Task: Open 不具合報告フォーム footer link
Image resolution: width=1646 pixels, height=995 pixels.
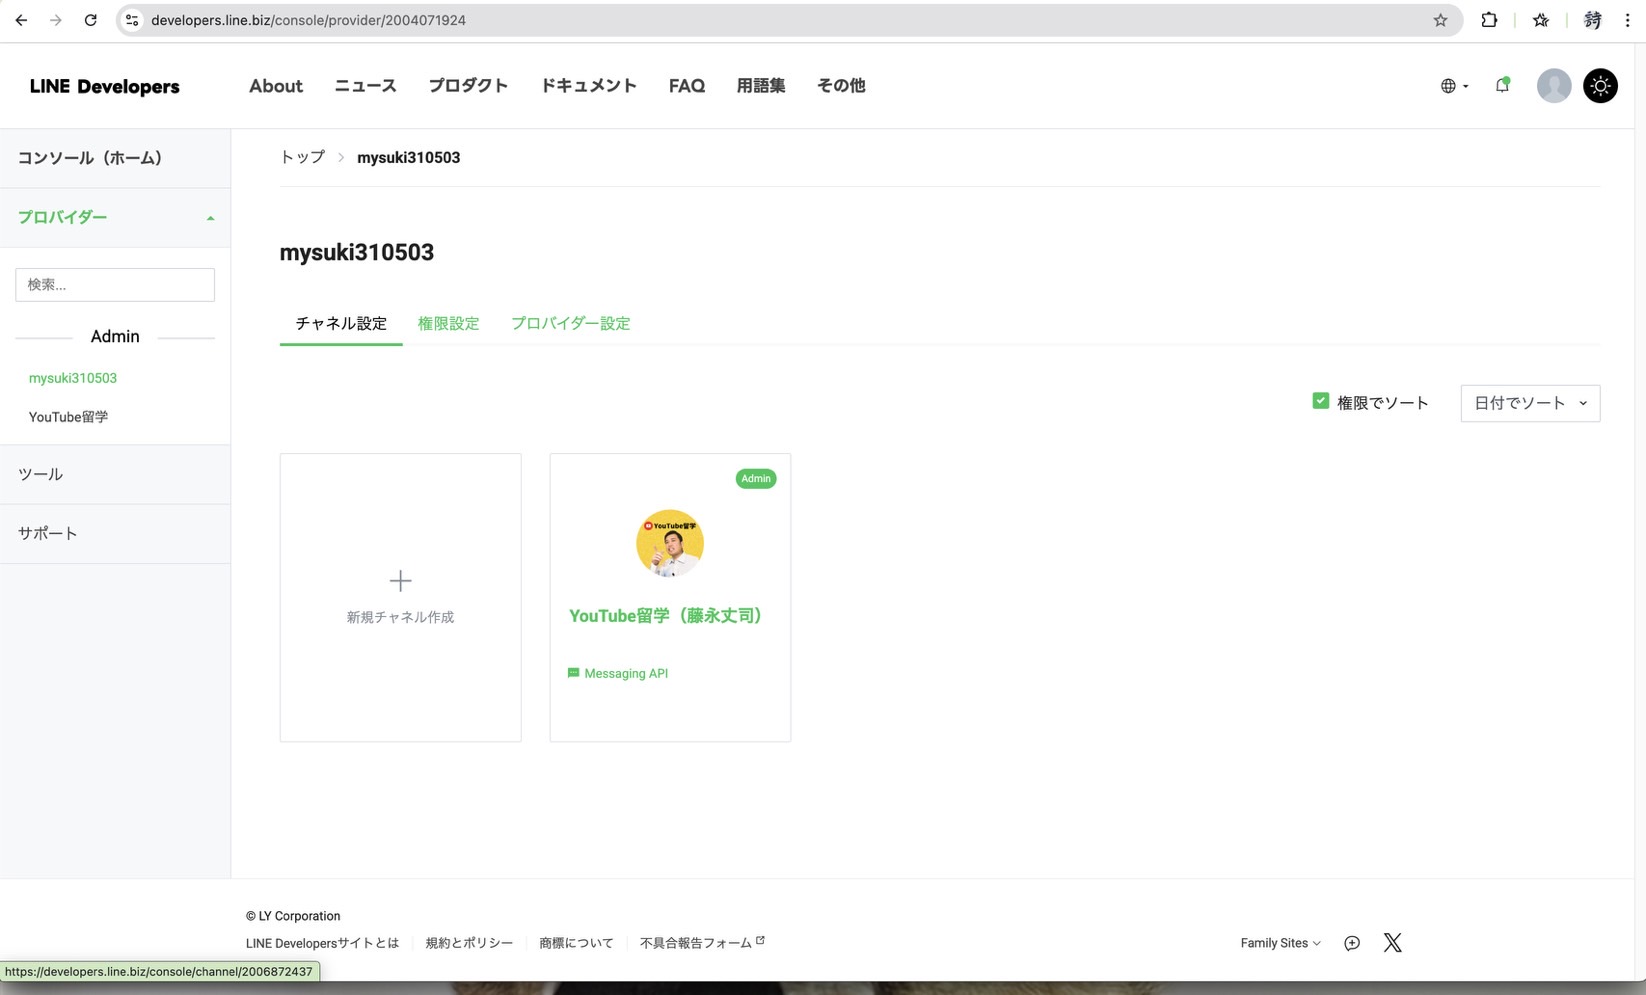Action: pyautogui.click(x=696, y=943)
